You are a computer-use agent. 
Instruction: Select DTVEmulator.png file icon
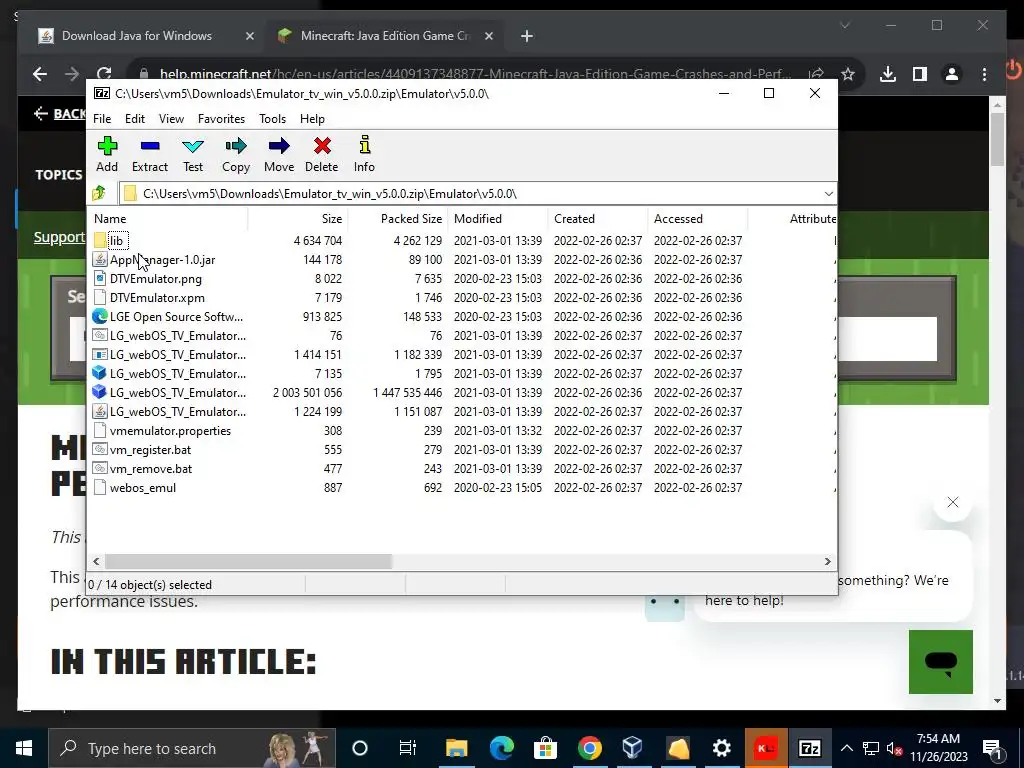point(99,278)
